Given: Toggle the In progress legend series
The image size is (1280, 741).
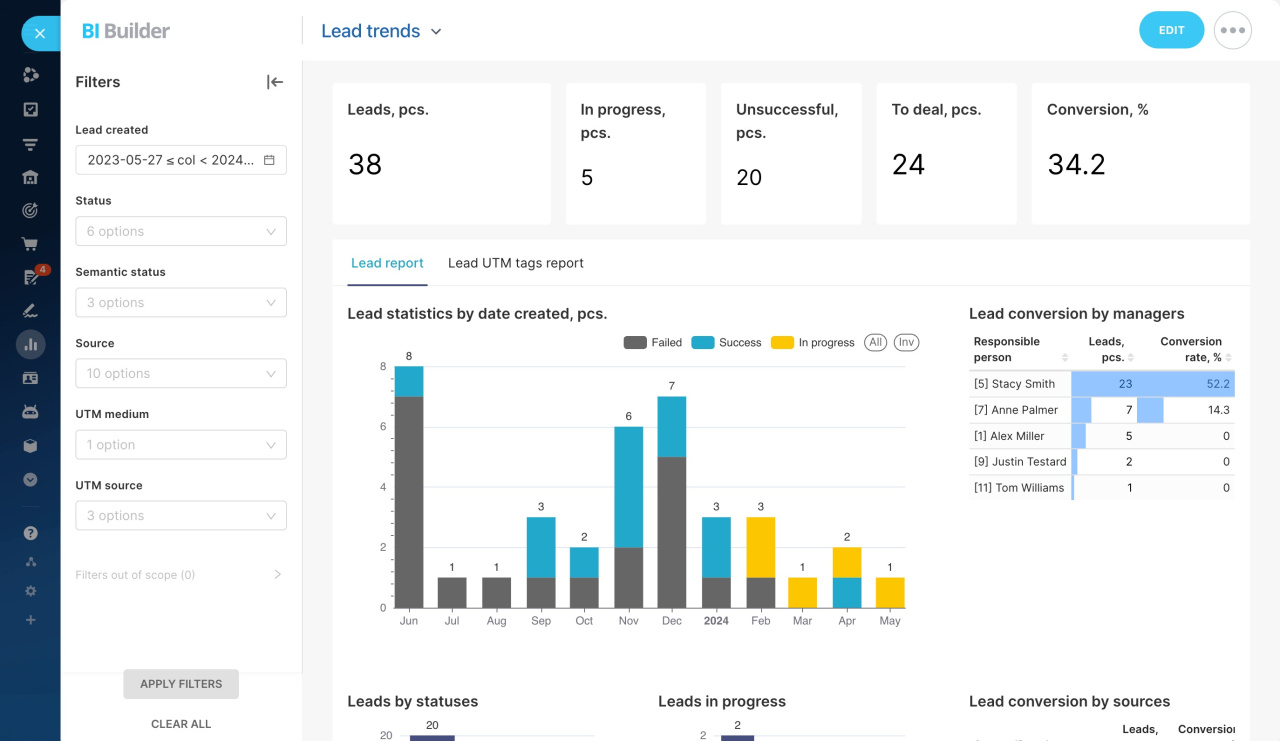Looking at the screenshot, I should point(813,342).
